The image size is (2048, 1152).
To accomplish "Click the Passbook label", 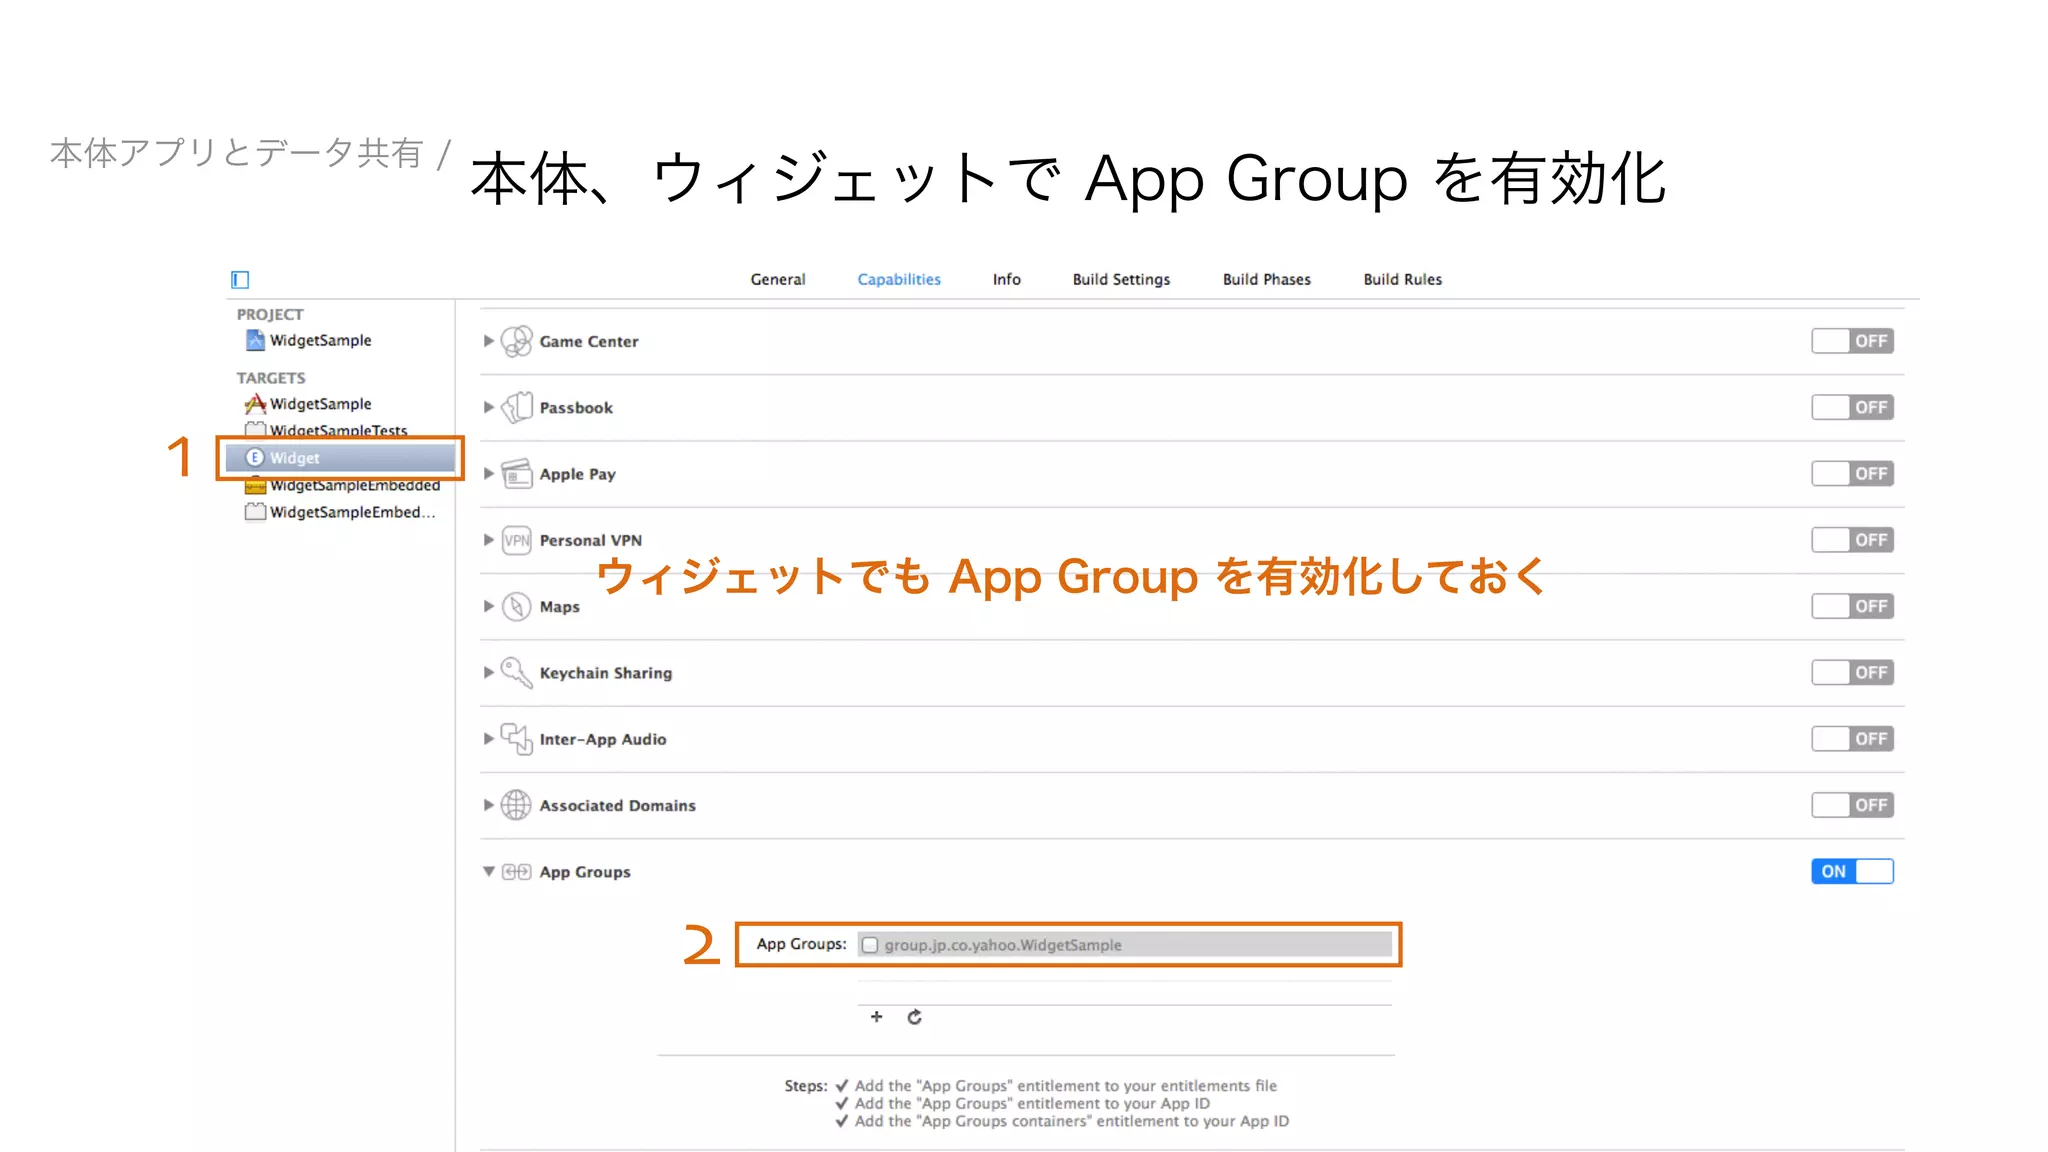I will 576,407.
